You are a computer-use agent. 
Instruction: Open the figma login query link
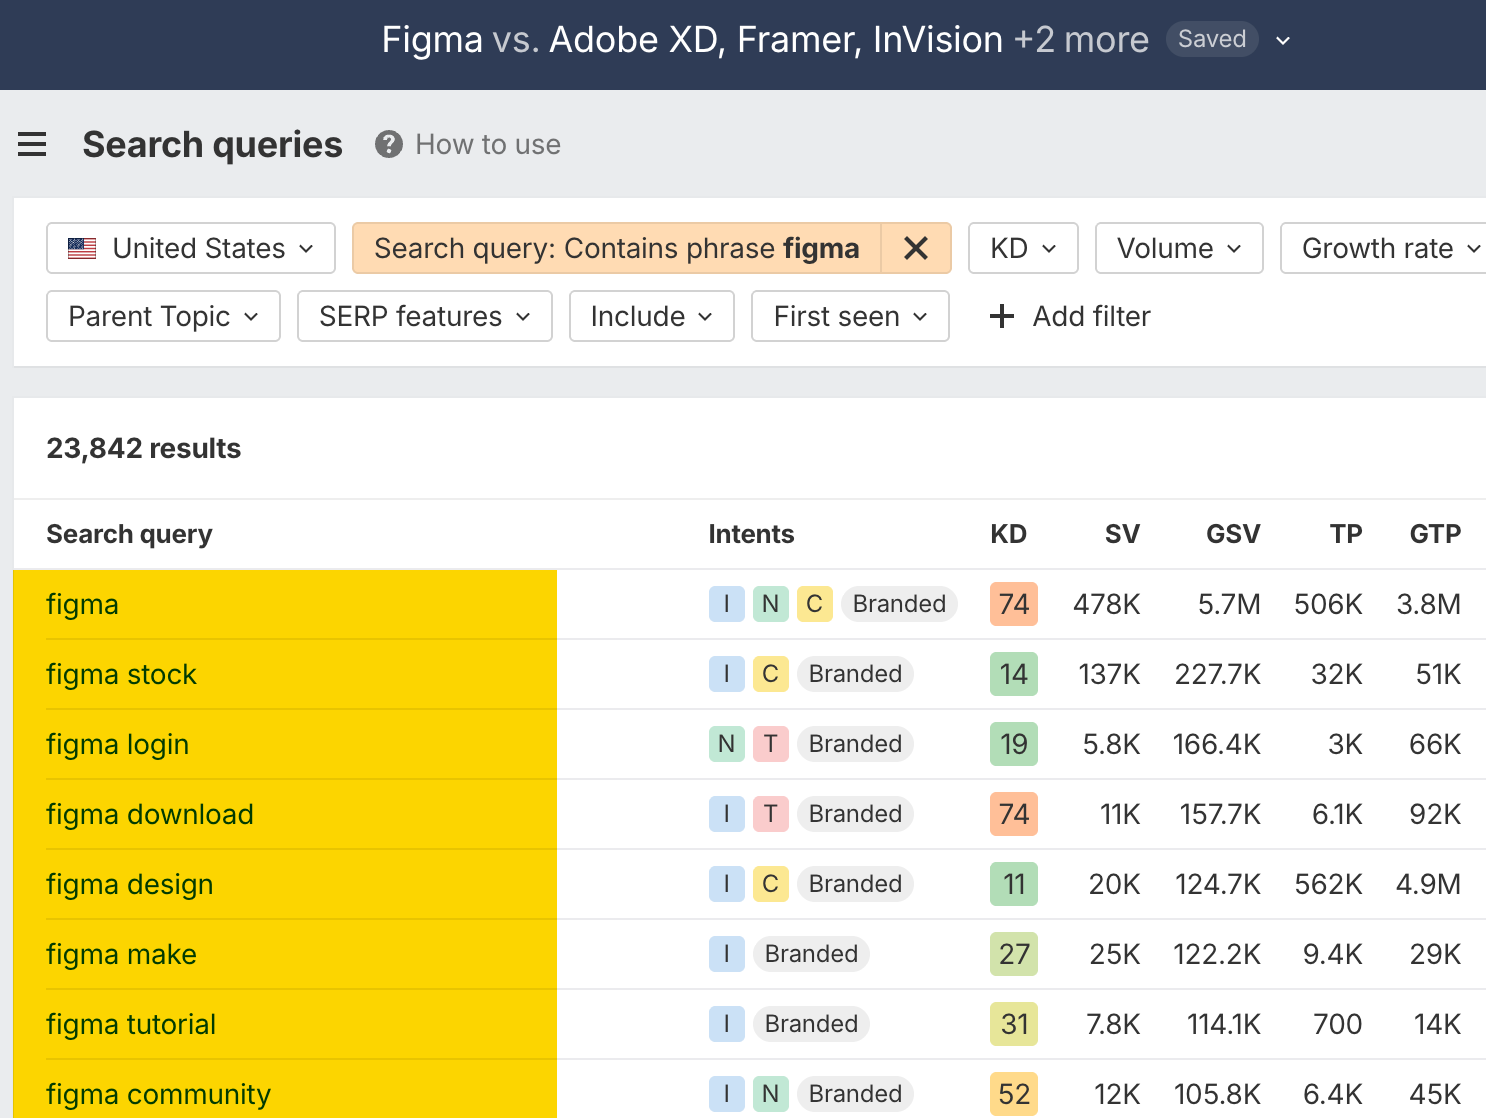(x=117, y=744)
